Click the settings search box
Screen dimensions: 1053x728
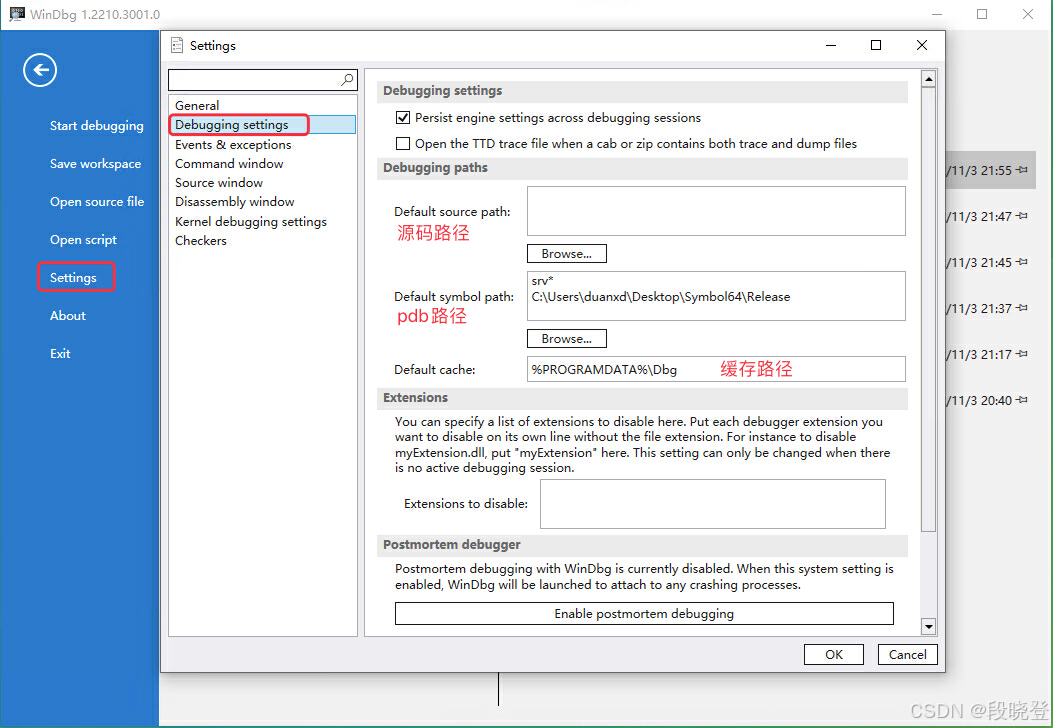click(263, 80)
